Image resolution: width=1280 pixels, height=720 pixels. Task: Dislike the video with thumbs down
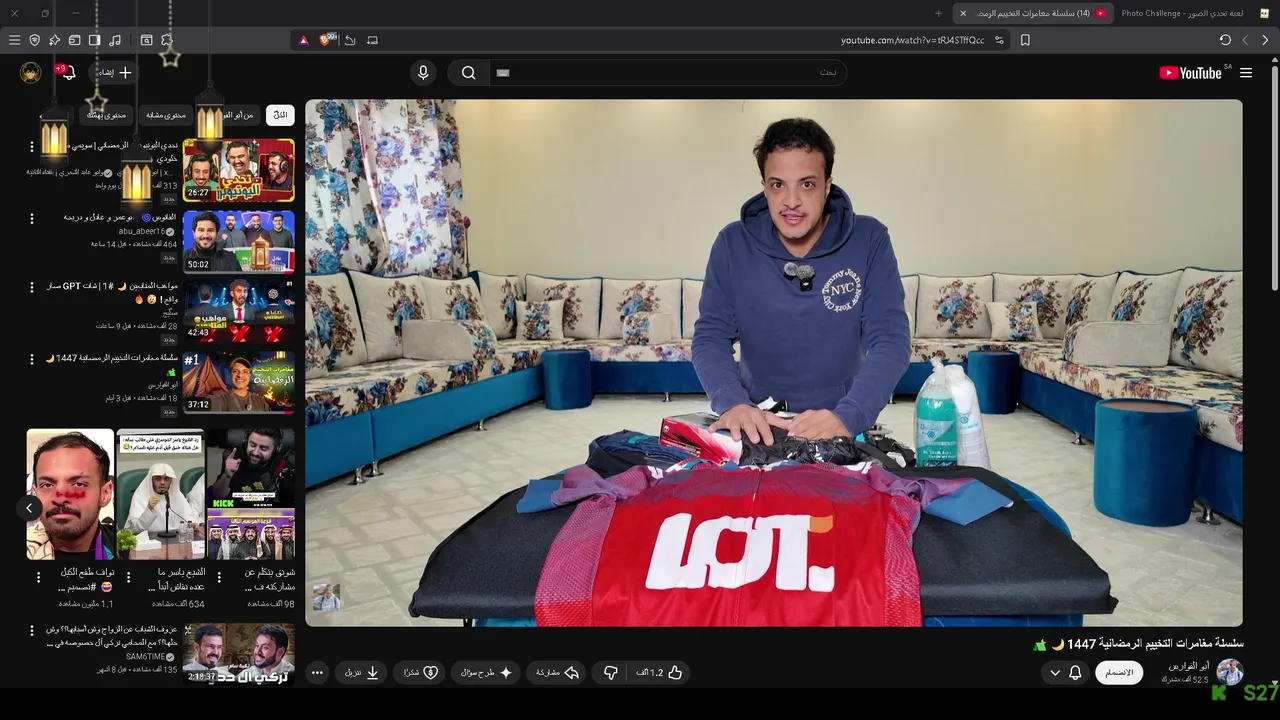point(611,673)
